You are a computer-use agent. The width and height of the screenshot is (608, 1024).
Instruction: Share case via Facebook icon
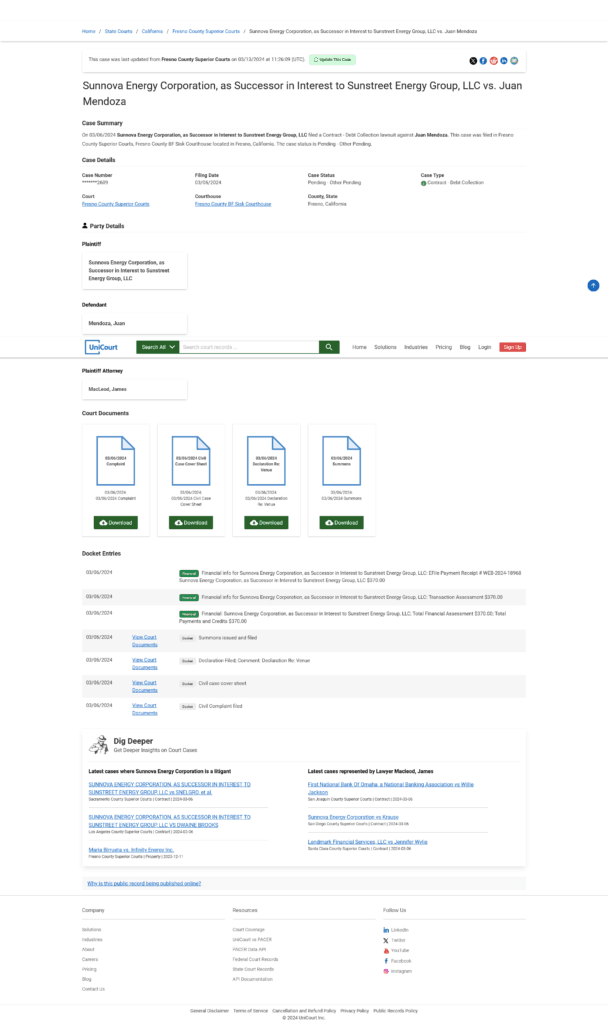coord(483,60)
